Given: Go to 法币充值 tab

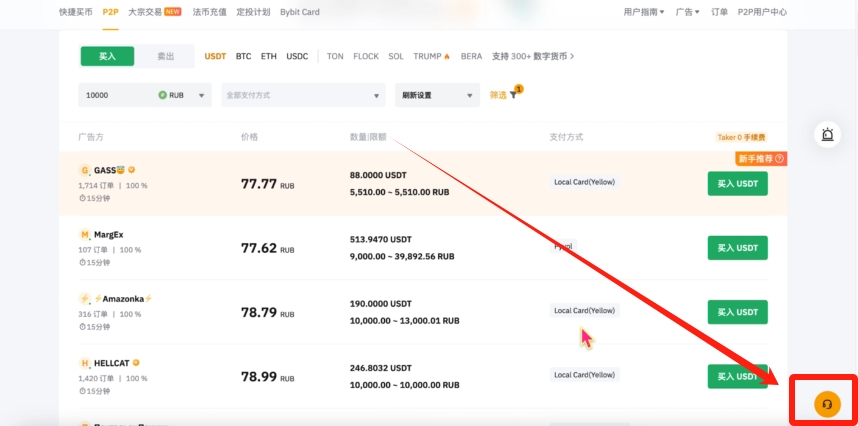Looking at the screenshot, I should 209,11.
